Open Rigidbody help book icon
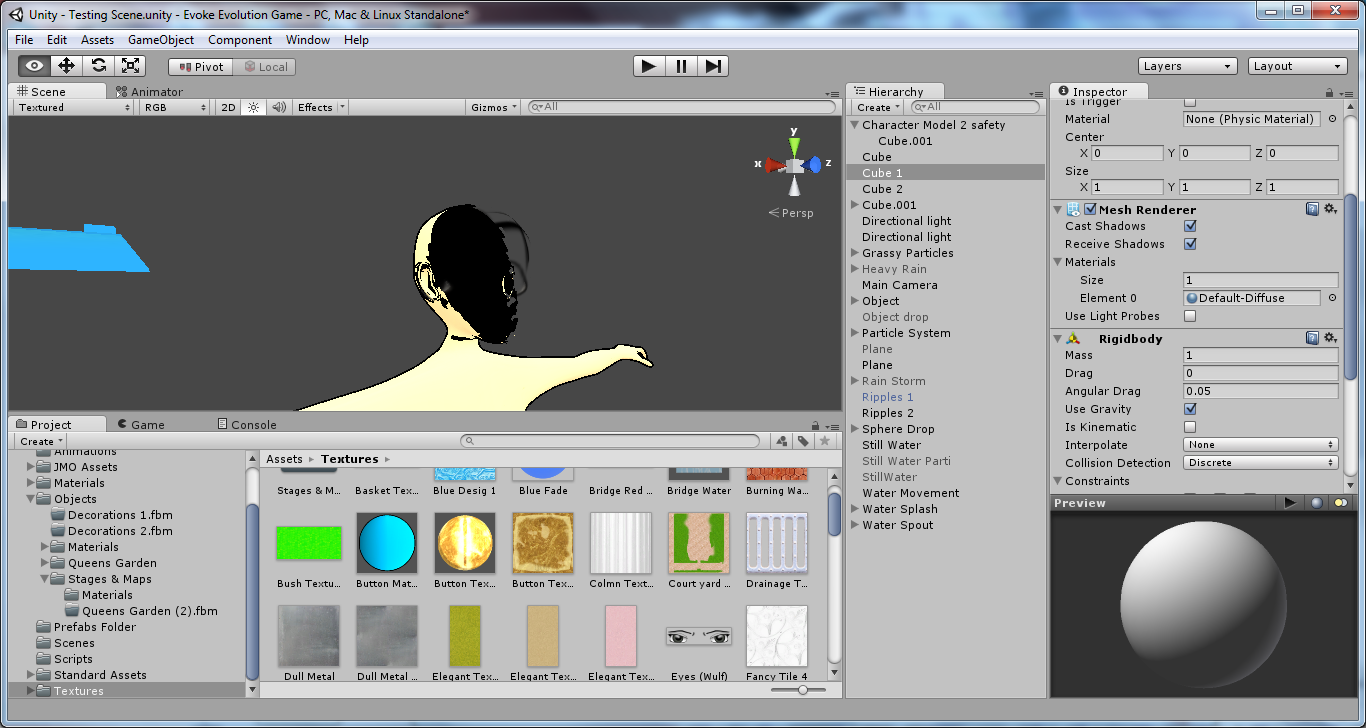Image resolution: width=1366 pixels, height=728 pixels. pos(1312,338)
